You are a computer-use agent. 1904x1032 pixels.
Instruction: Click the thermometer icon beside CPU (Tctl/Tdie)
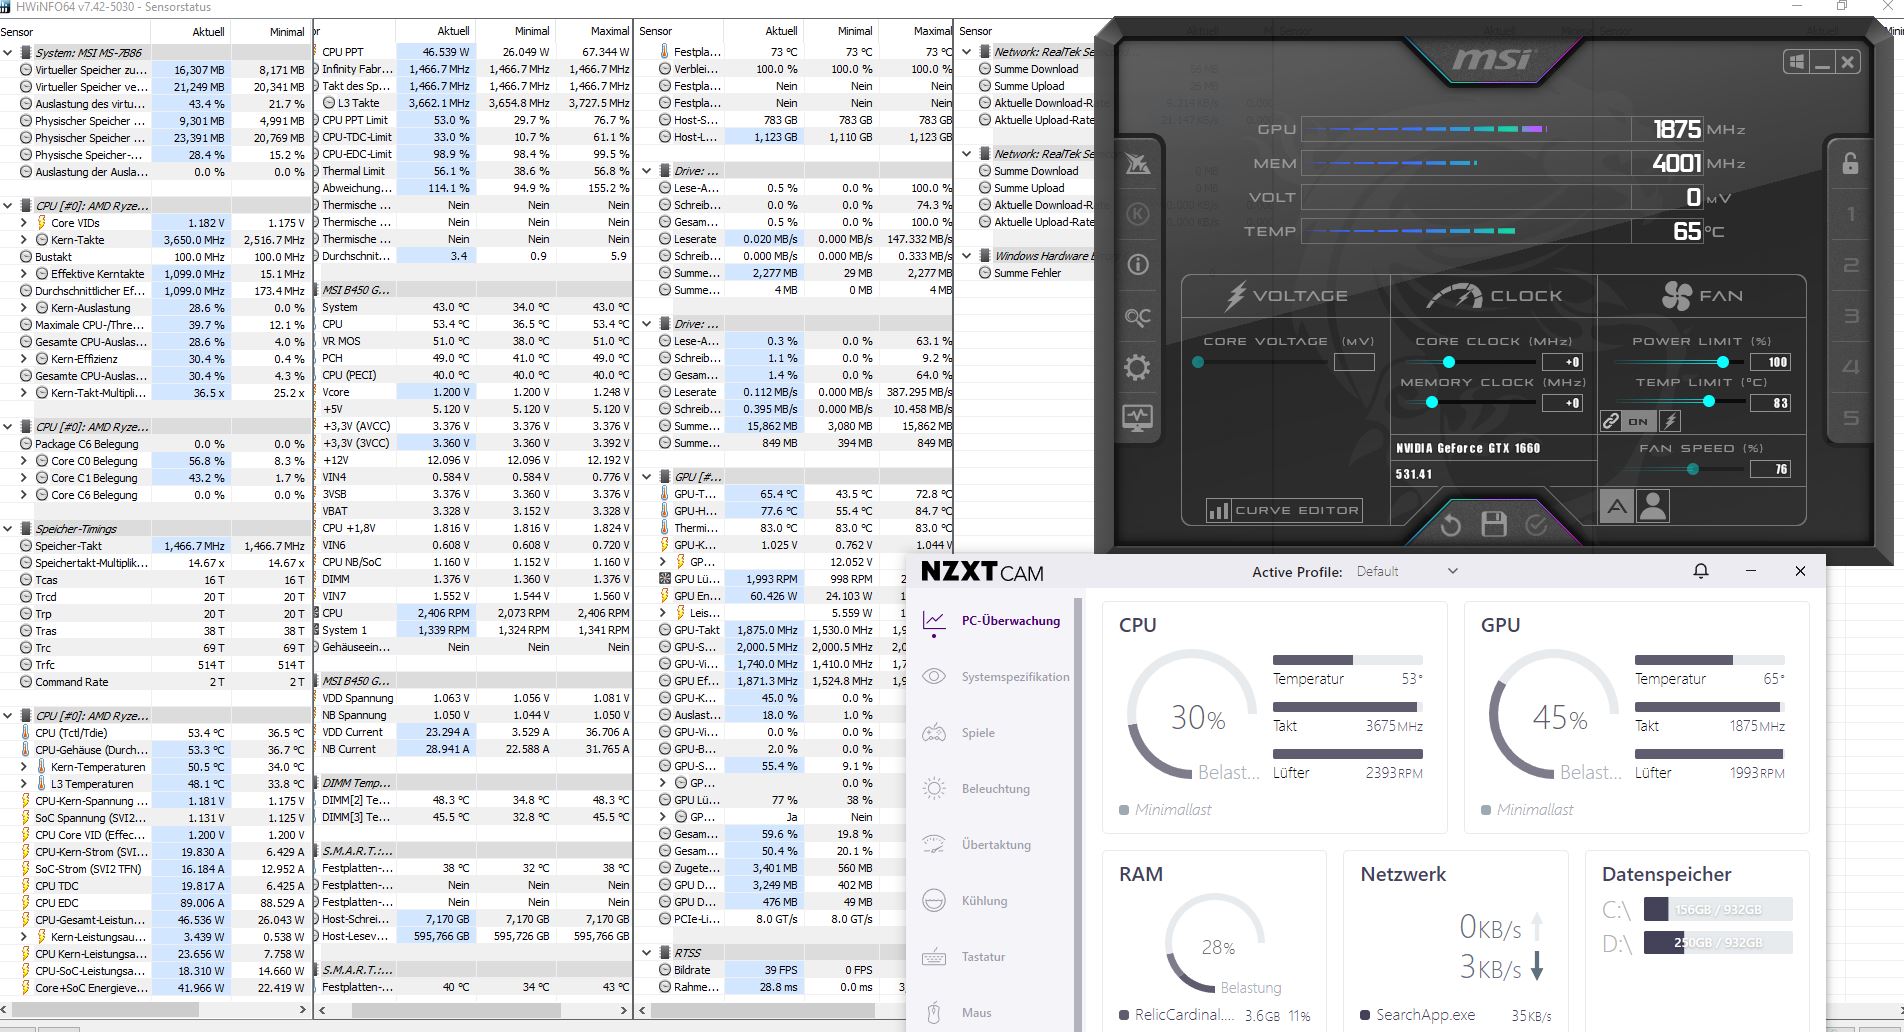(25, 733)
